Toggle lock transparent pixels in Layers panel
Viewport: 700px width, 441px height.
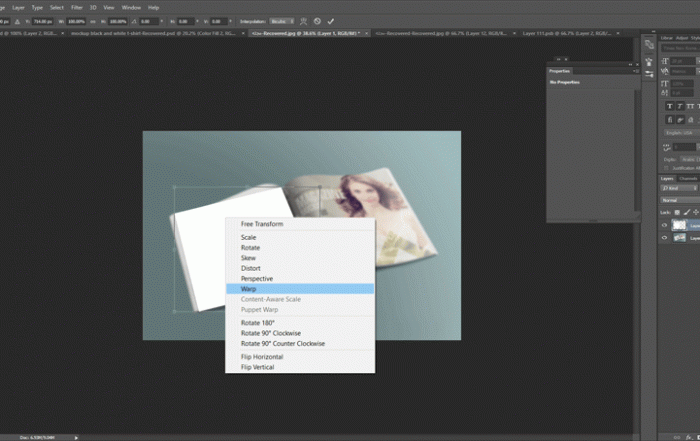[x=677, y=212]
